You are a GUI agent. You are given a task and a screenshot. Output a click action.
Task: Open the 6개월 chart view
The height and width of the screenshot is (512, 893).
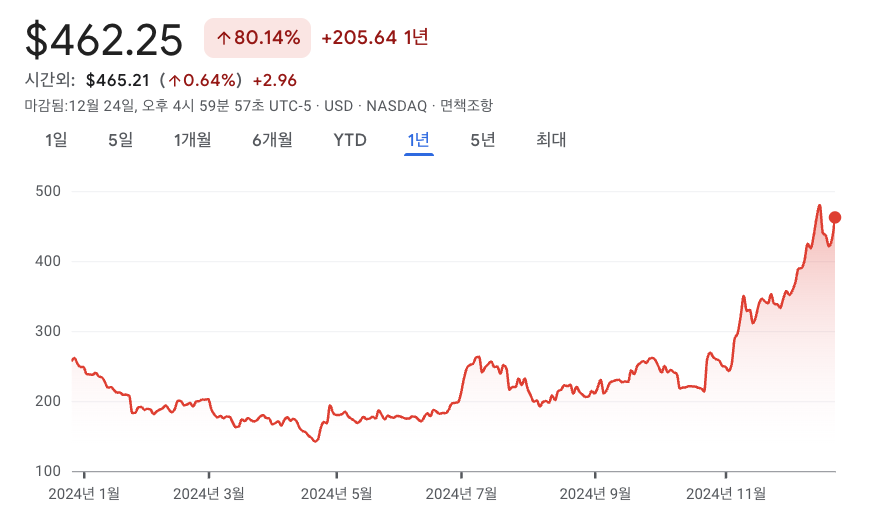click(x=272, y=140)
